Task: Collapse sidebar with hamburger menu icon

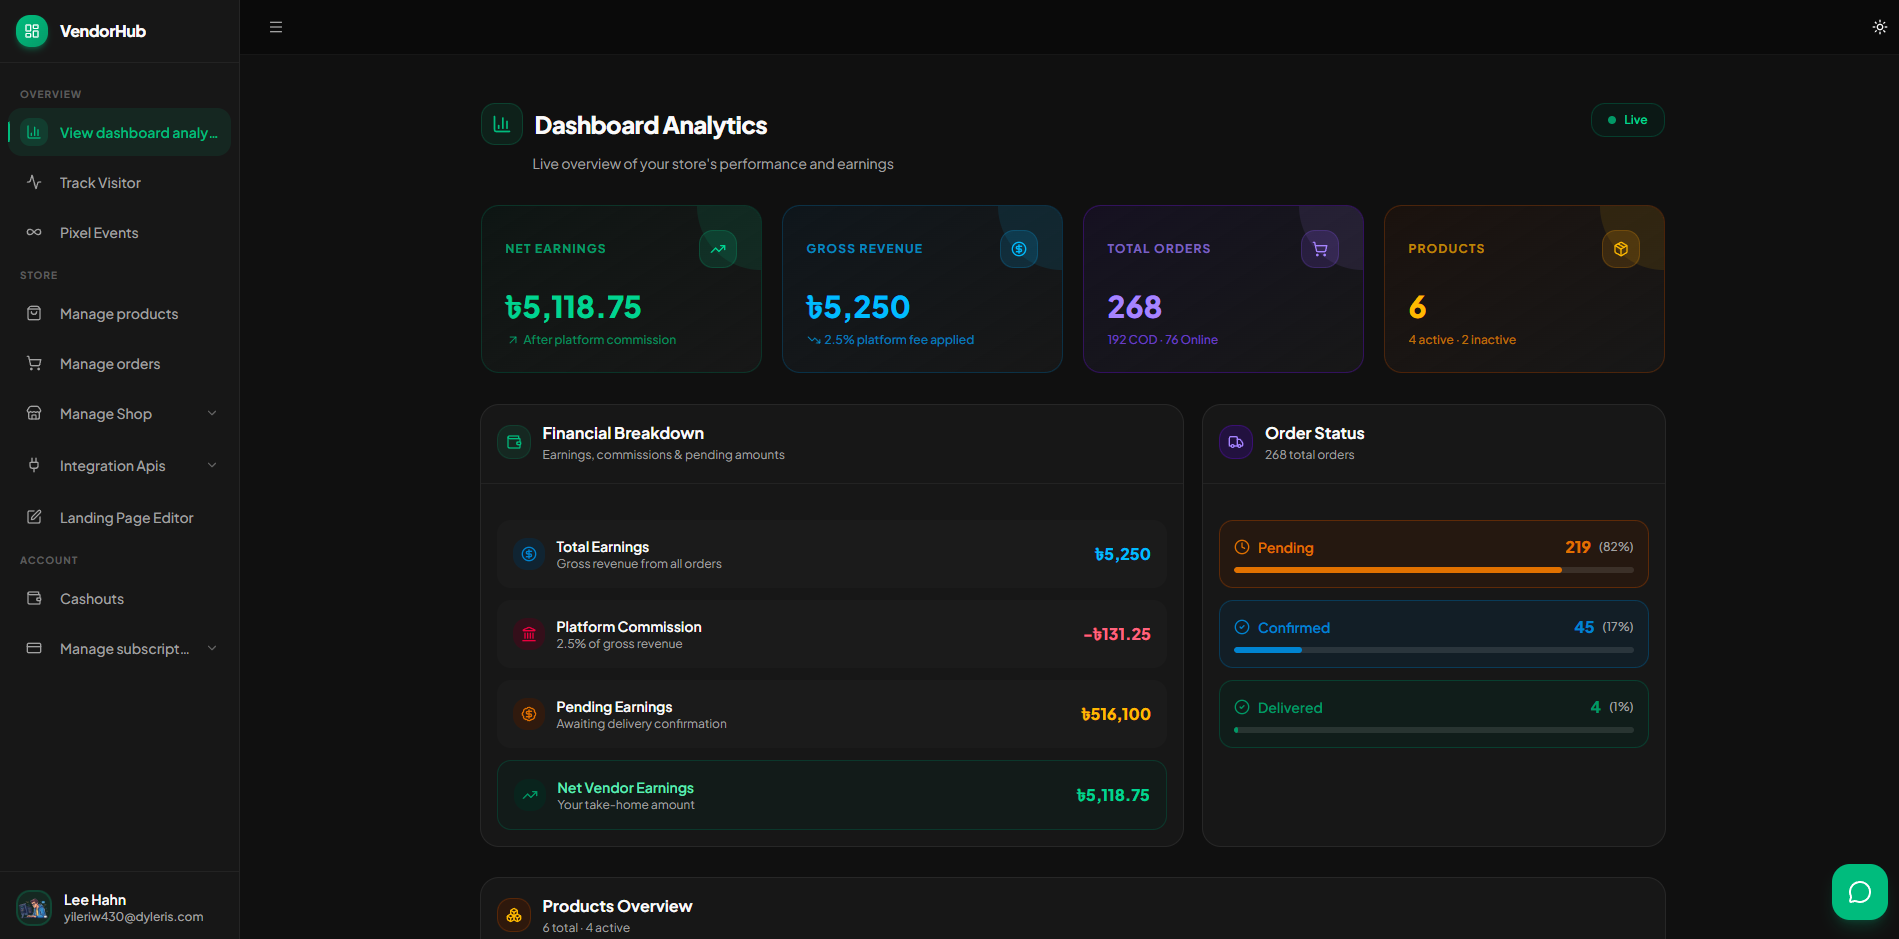Action: (x=276, y=27)
